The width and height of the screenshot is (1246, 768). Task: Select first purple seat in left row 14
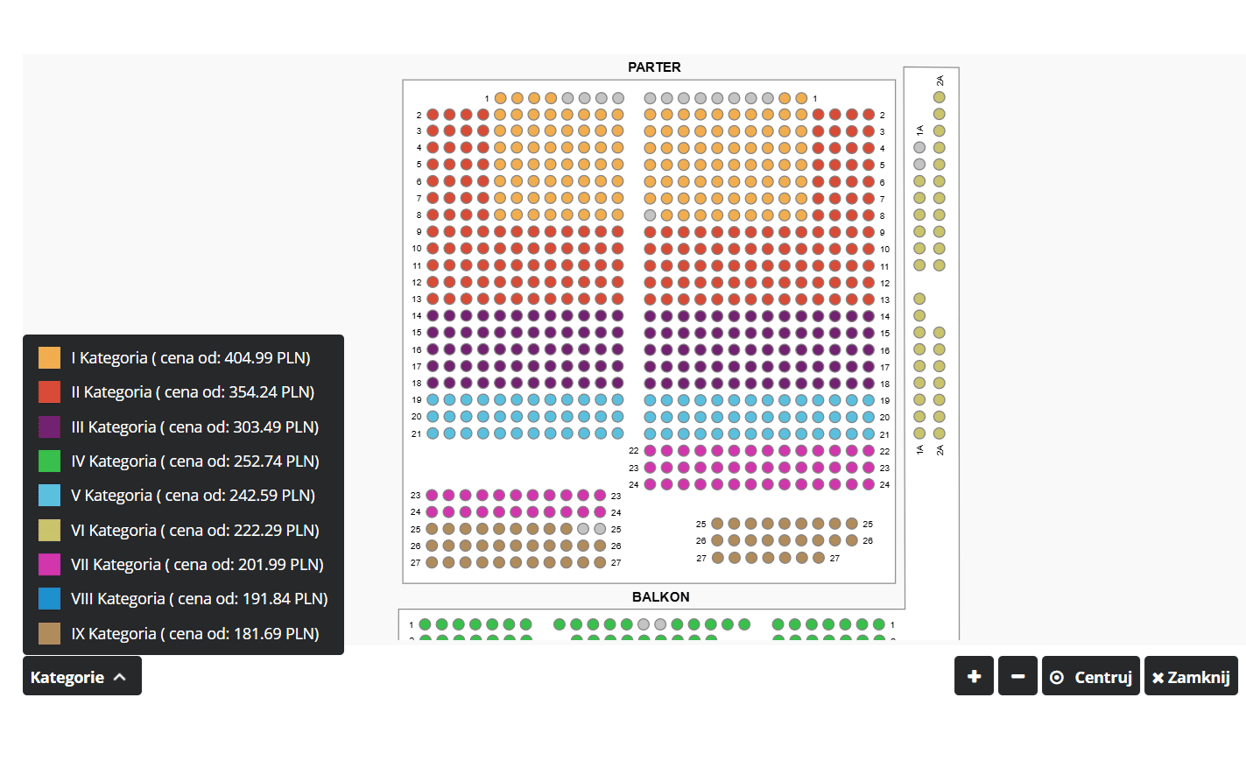[x=433, y=316]
